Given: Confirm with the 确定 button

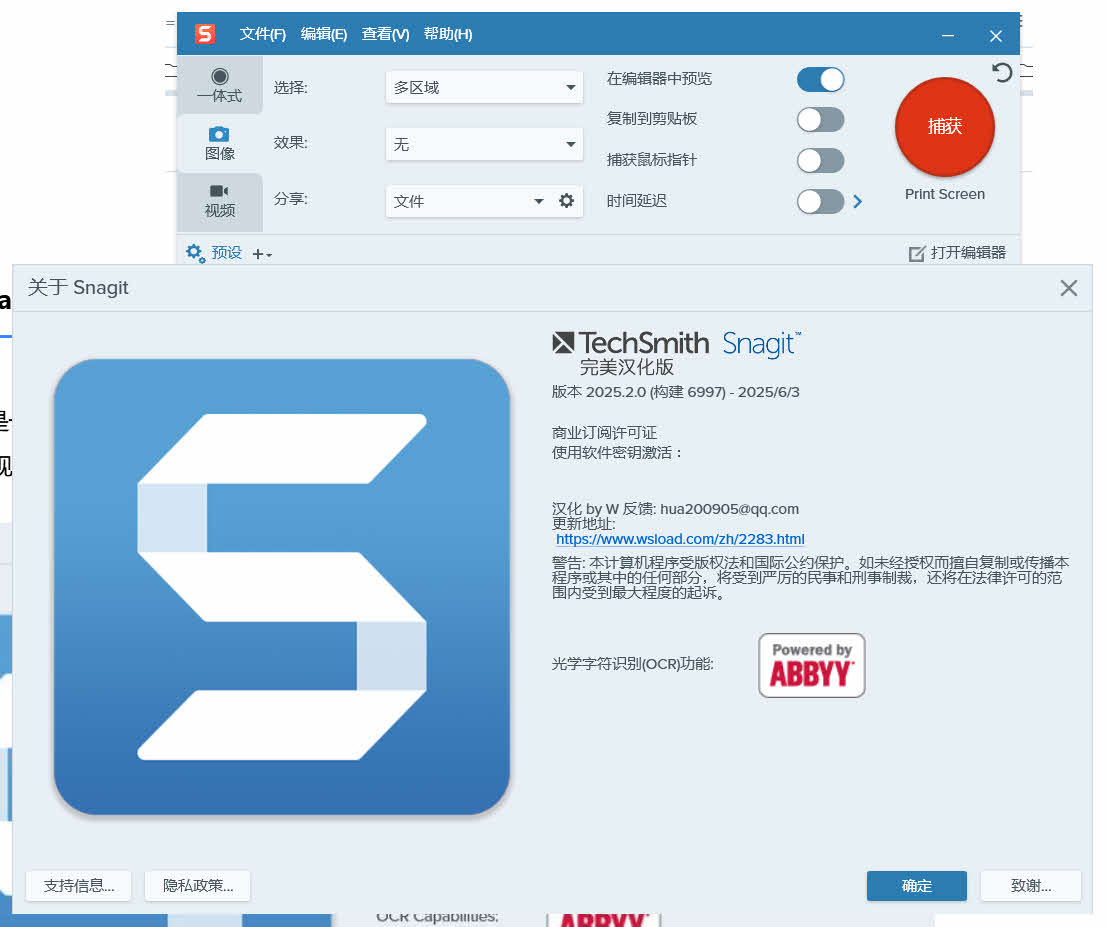Looking at the screenshot, I should tap(917, 885).
